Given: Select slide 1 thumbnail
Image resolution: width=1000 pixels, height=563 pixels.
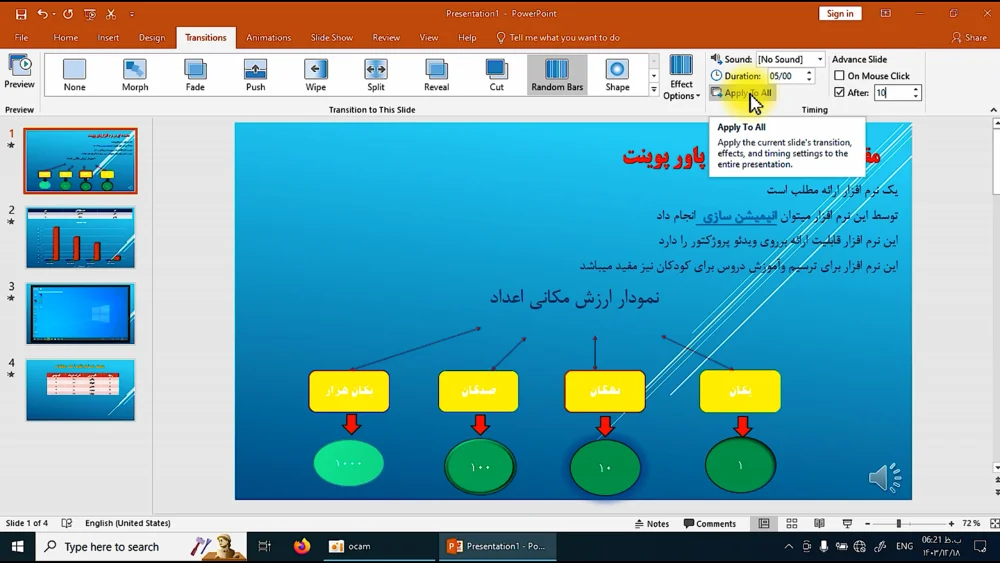Looking at the screenshot, I should tap(80, 161).
